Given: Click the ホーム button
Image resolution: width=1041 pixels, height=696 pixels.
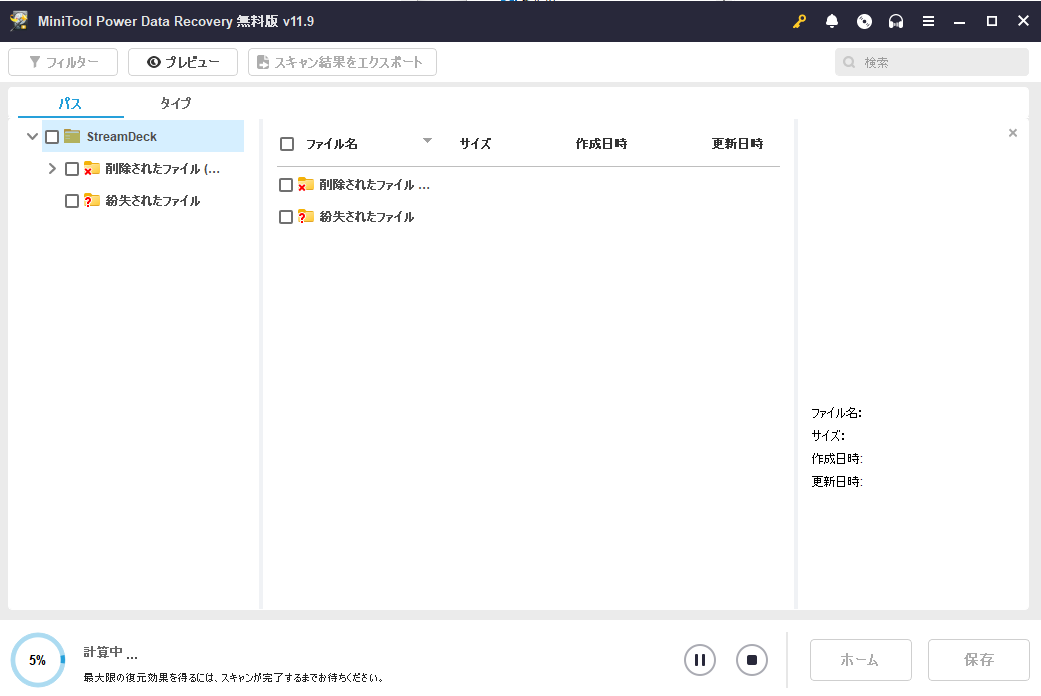Looking at the screenshot, I should (860, 660).
